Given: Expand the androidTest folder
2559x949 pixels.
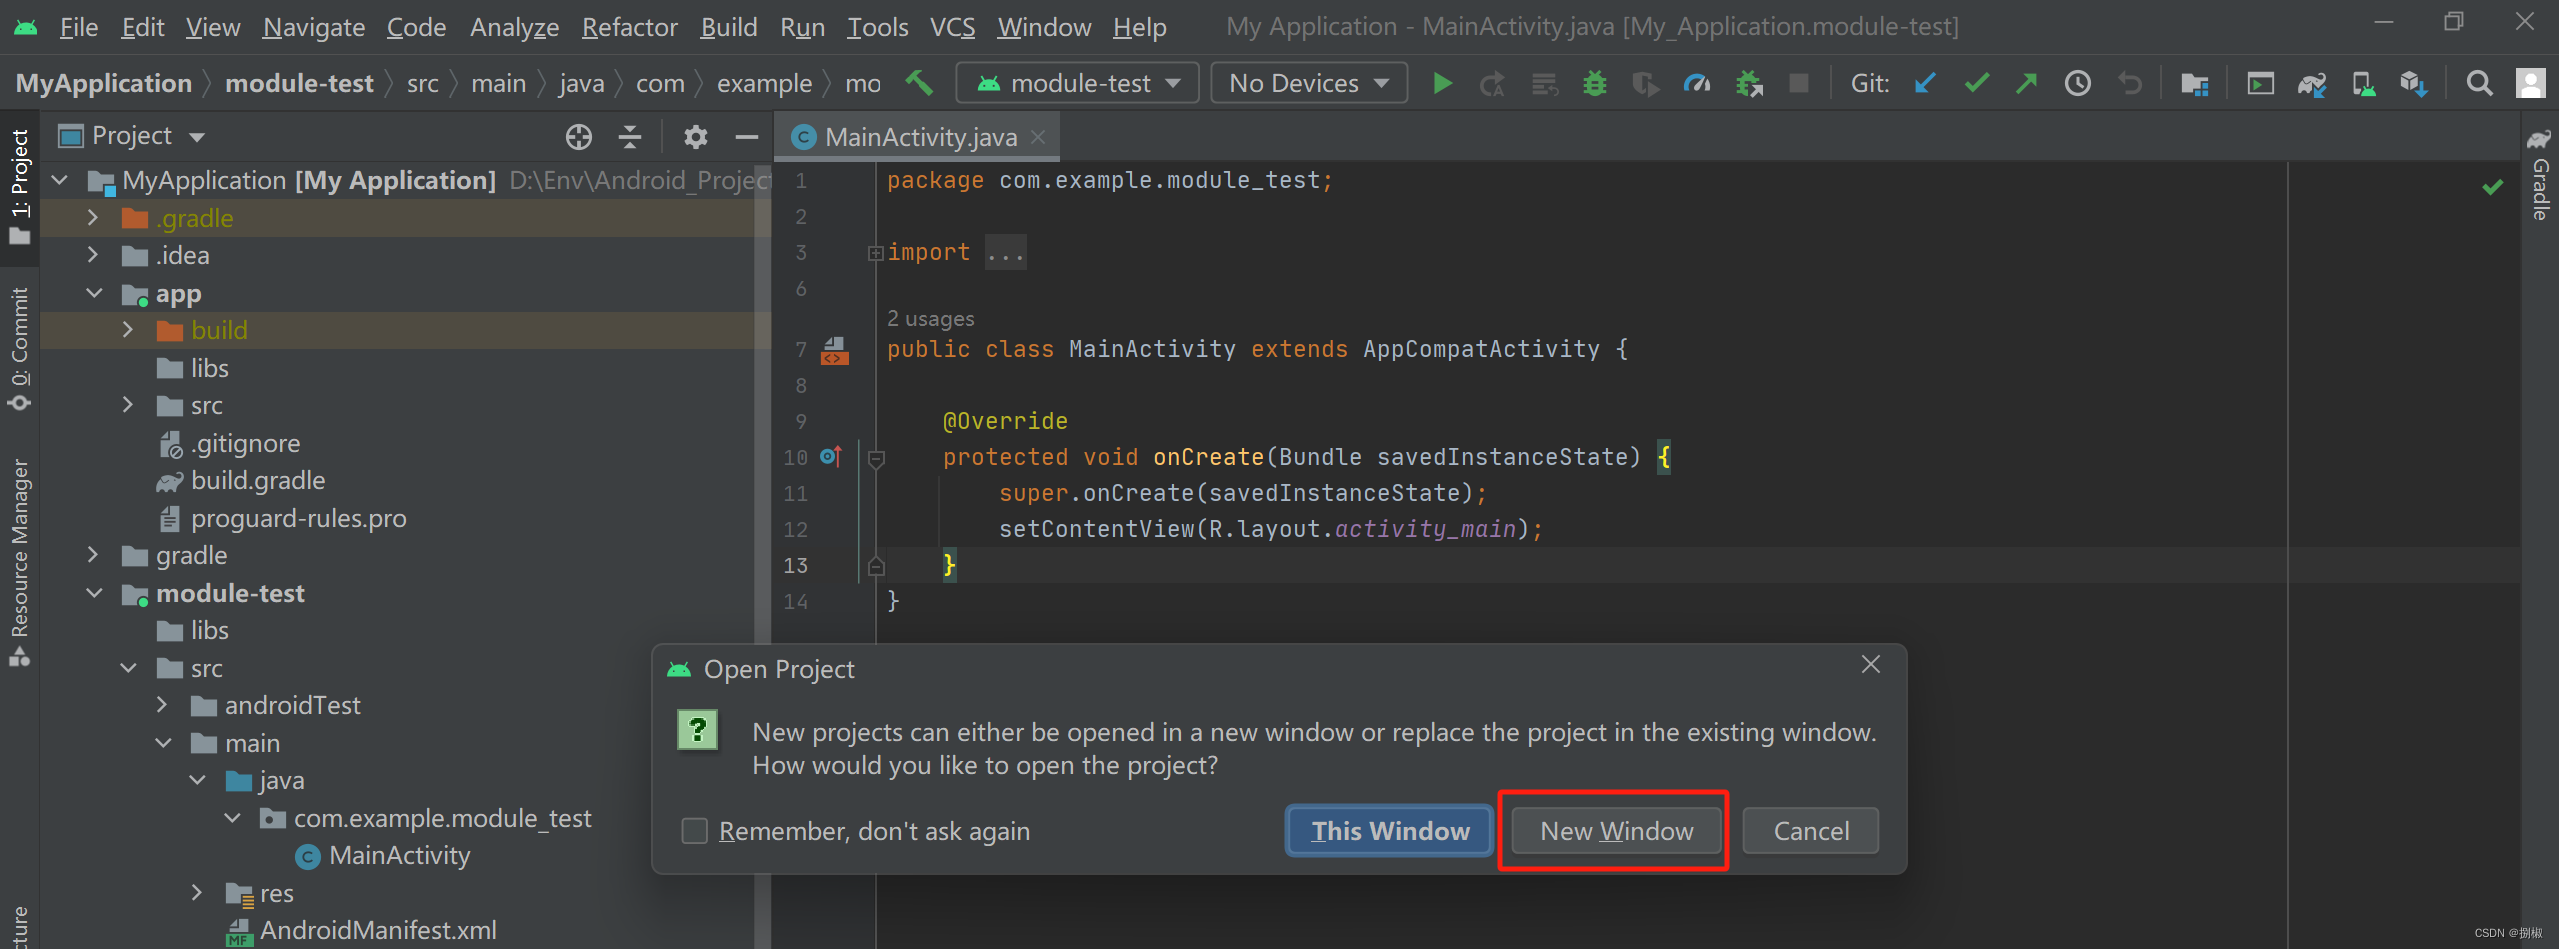Looking at the screenshot, I should pyautogui.click(x=163, y=705).
